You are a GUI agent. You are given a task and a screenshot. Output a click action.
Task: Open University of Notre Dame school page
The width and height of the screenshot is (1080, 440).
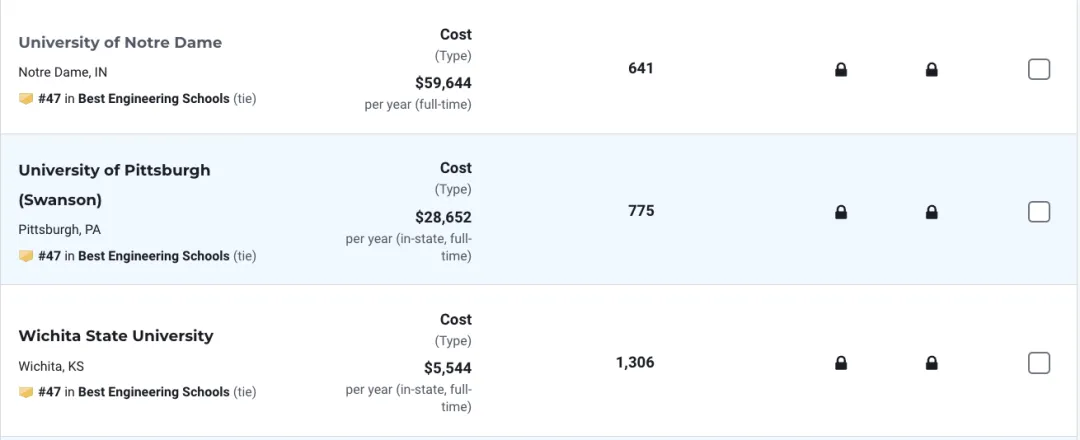(120, 43)
